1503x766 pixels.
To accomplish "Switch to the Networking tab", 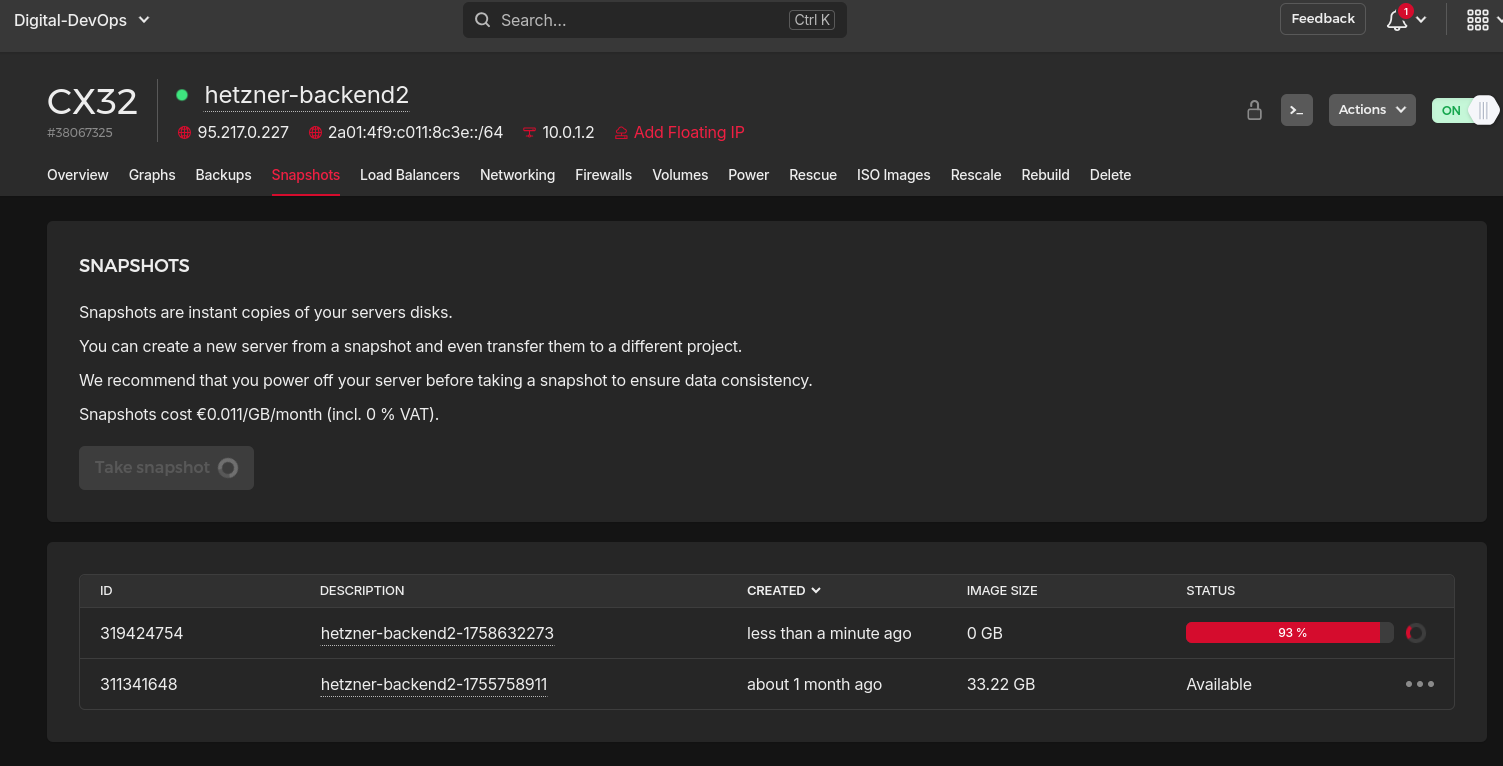I will [x=518, y=175].
